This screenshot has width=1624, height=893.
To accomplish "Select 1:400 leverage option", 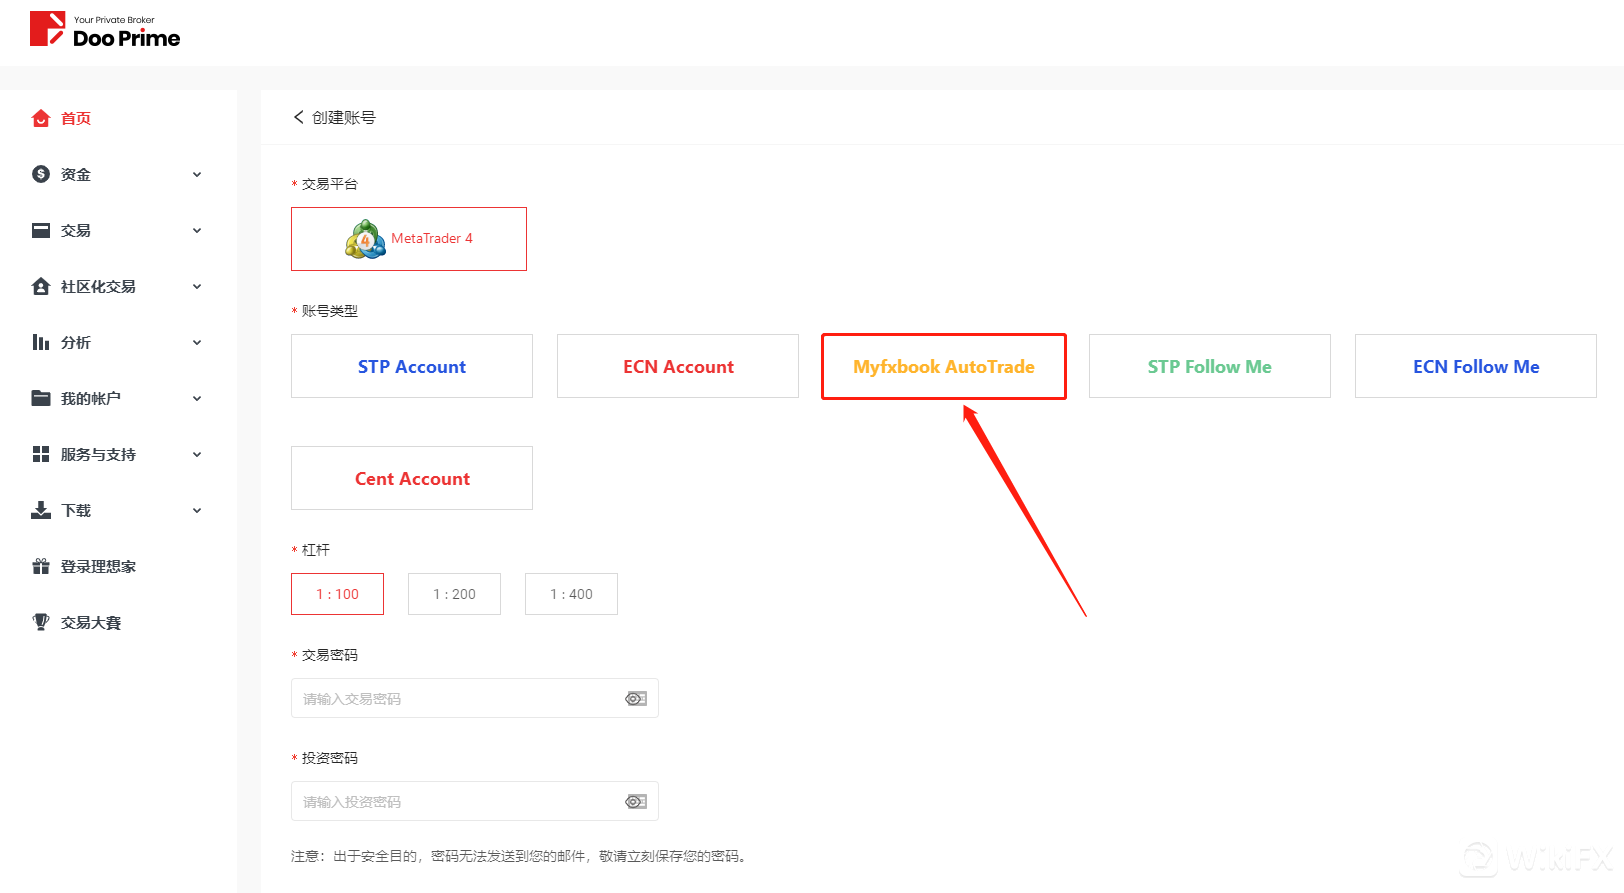I will 571,594.
